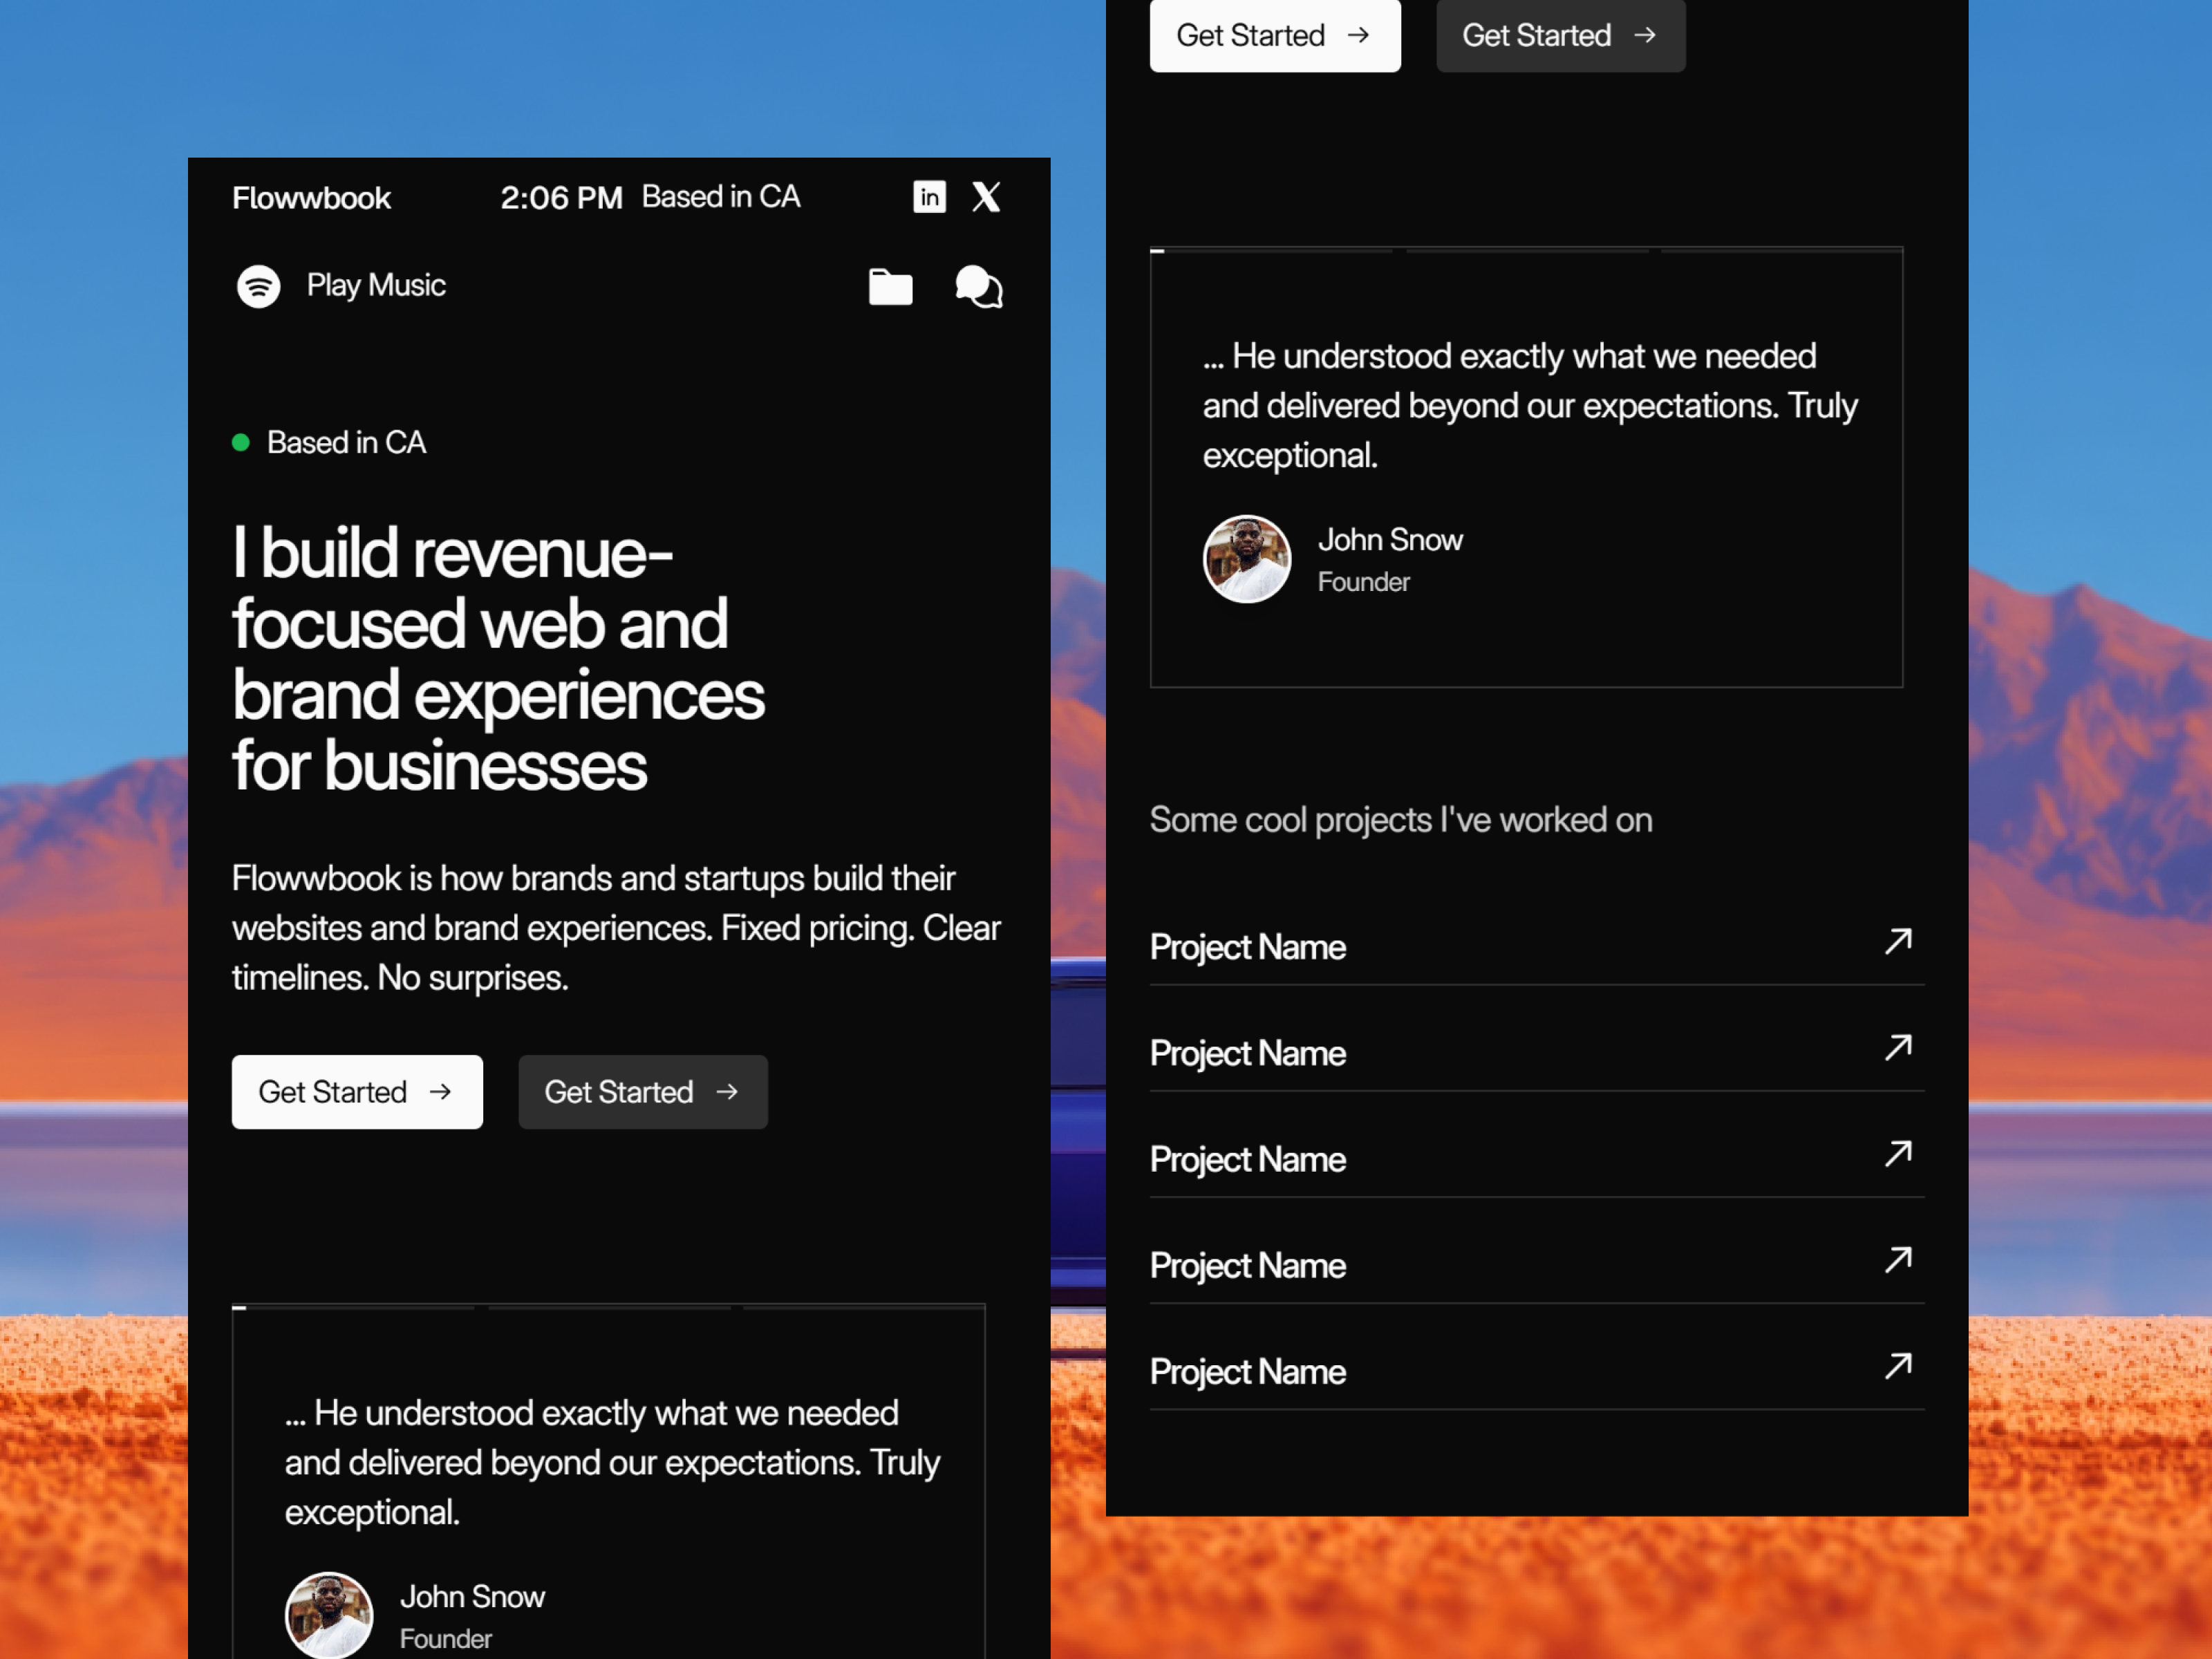Click 'Based in CA' text beside green dot
Screen dimensions: 2212x1659
pos(346,442)
